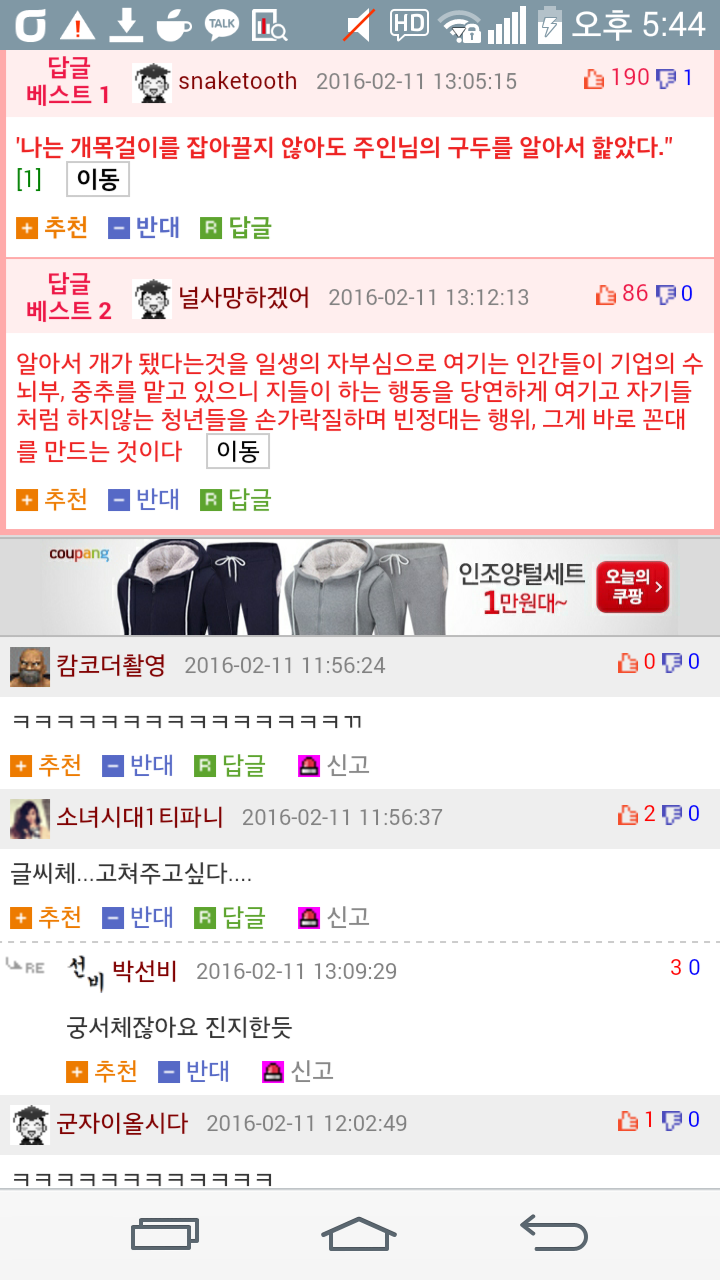Tap 칼코더촬영's avatar image

[30, 666]
